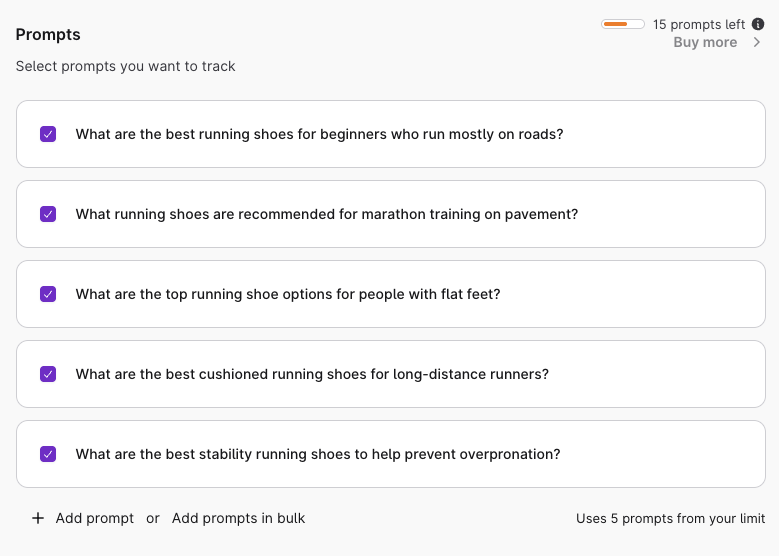Click the chevron arrow next to Buy more
This screenshot has height=556, width=779.
tap(757, 42)
